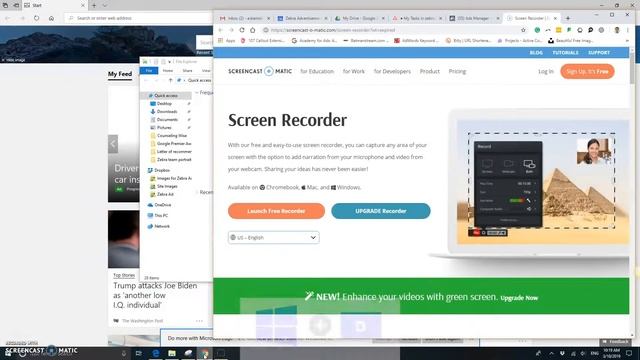Image resolution: width=640 pixels, height=360 pixels.
Task: Open the BLOG link in the top bar
Action: 536,53
